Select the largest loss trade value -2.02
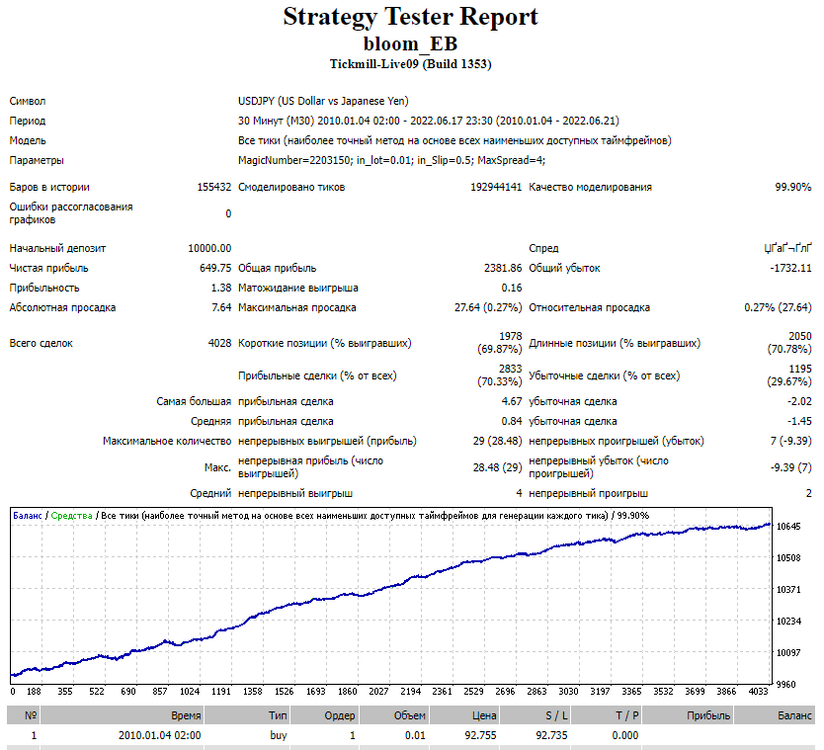Viewport: 824px width, 750px height. point(799,402)
